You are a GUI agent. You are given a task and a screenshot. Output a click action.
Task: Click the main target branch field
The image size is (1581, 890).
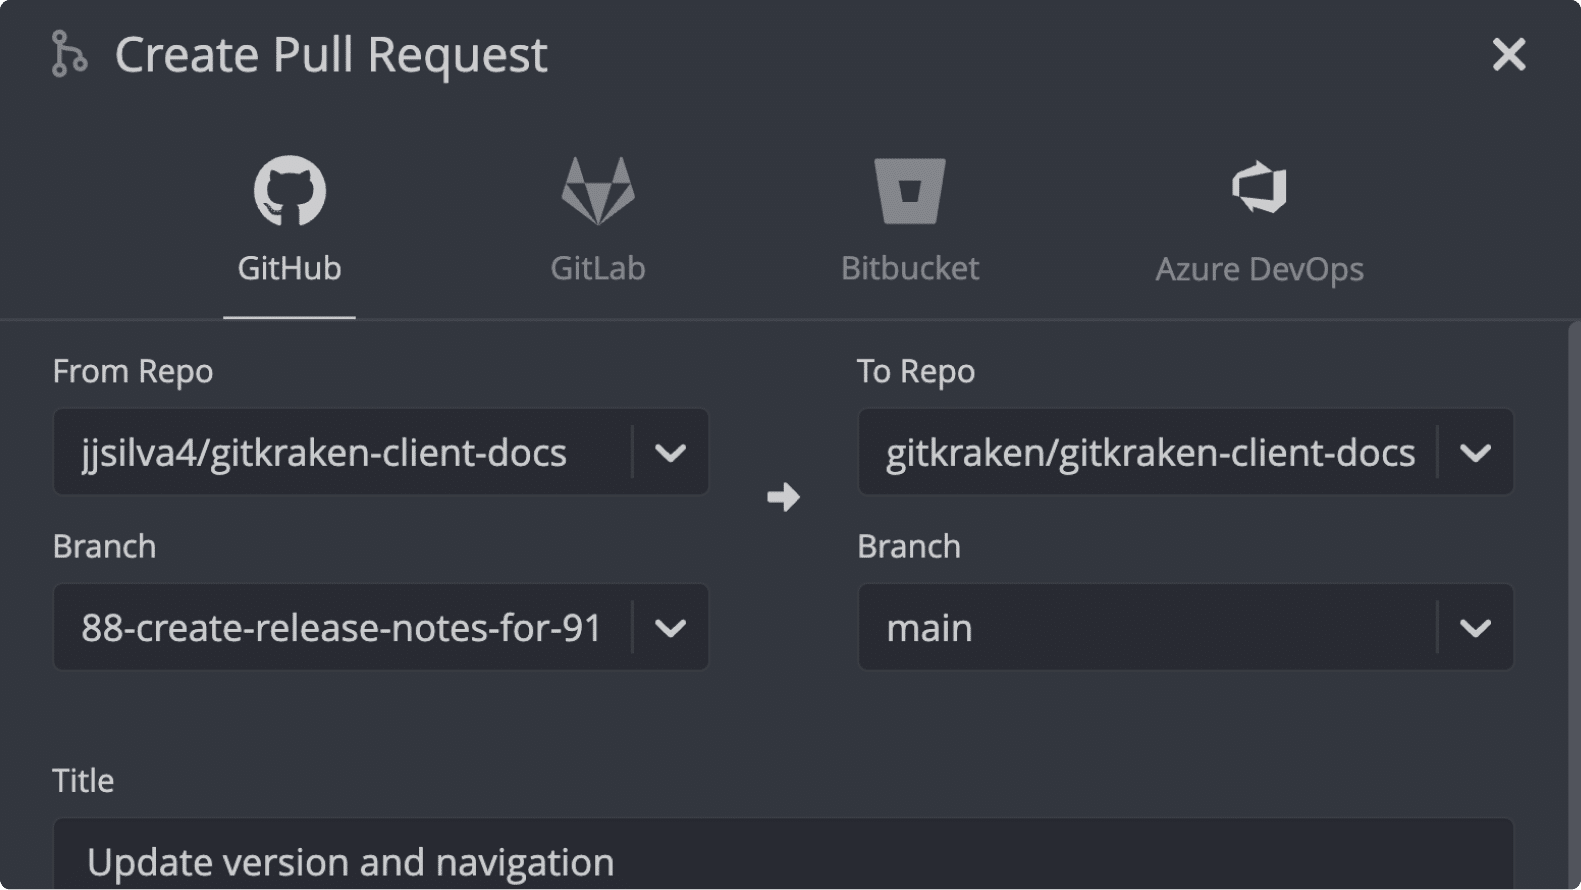tap(1186, 627)
